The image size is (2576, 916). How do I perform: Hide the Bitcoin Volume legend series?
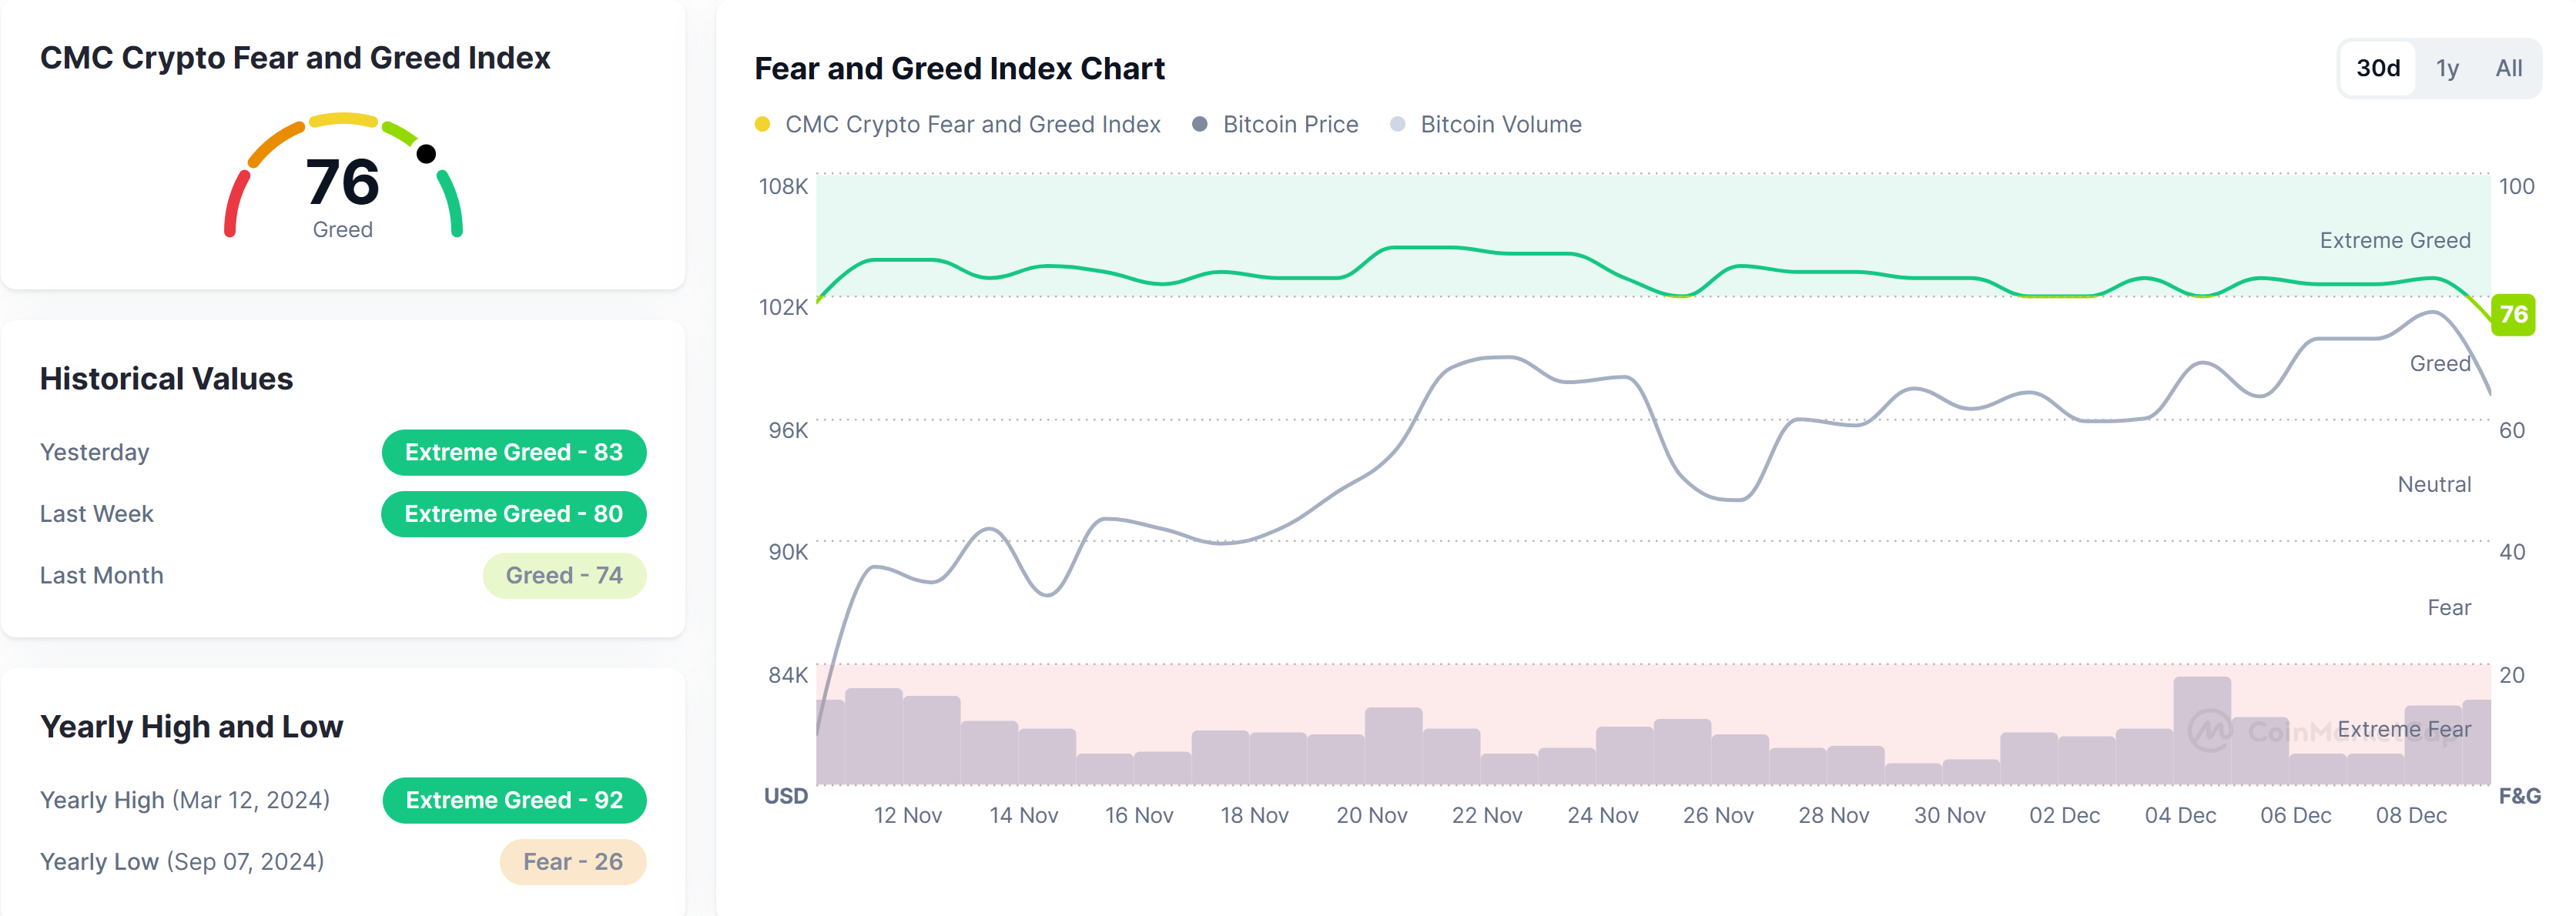click(x=1500, y=124)
